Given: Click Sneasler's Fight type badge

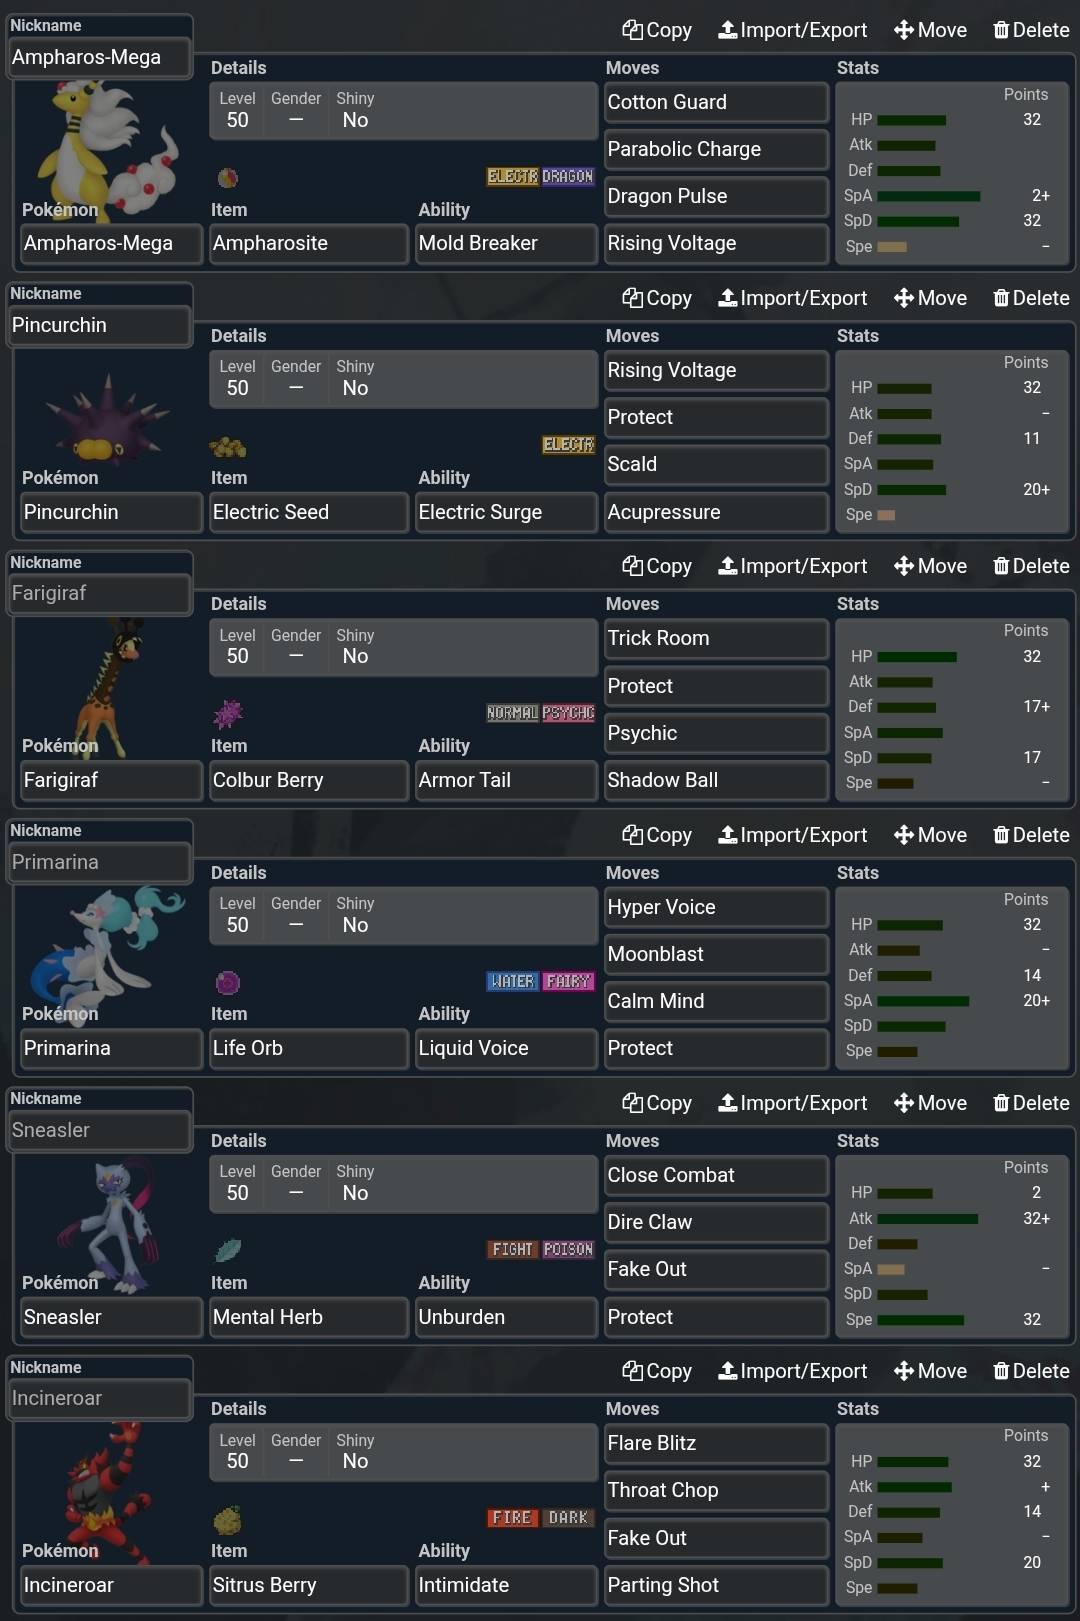Looking at the screenshot, I should click(x=513, y=1249).
